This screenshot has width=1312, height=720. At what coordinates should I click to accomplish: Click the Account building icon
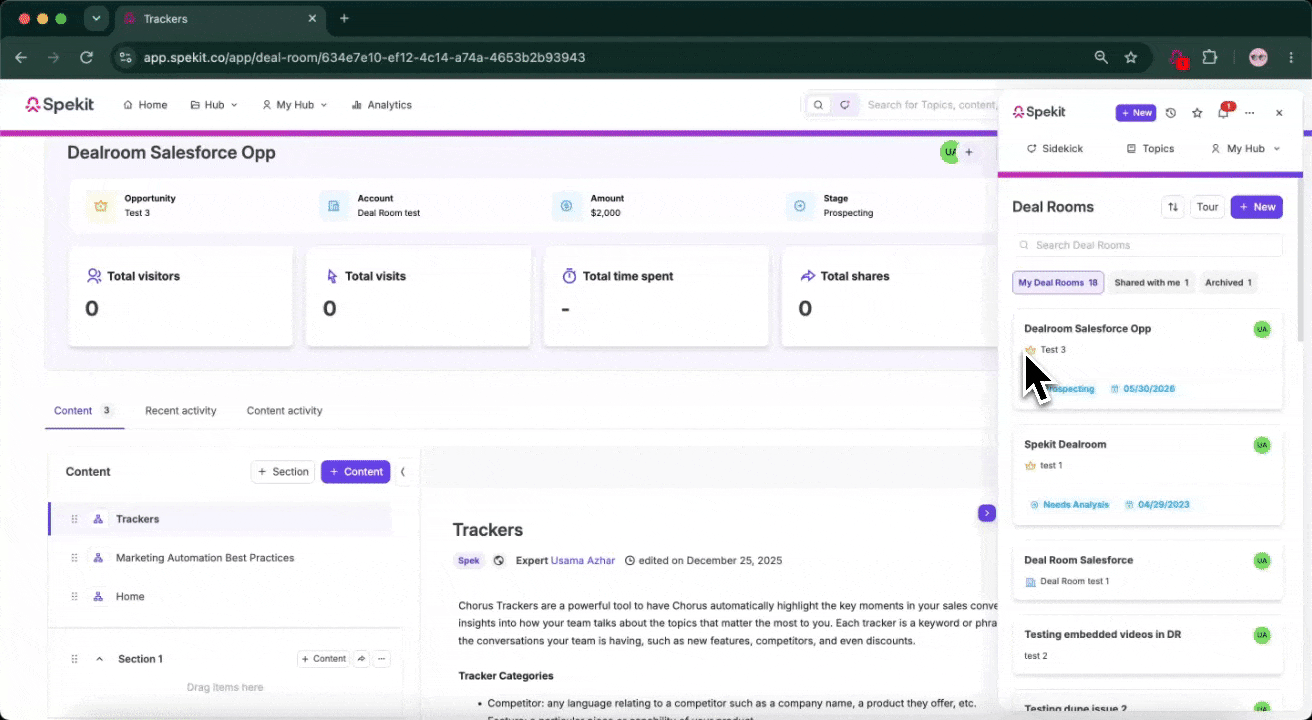tap(334, 206)
